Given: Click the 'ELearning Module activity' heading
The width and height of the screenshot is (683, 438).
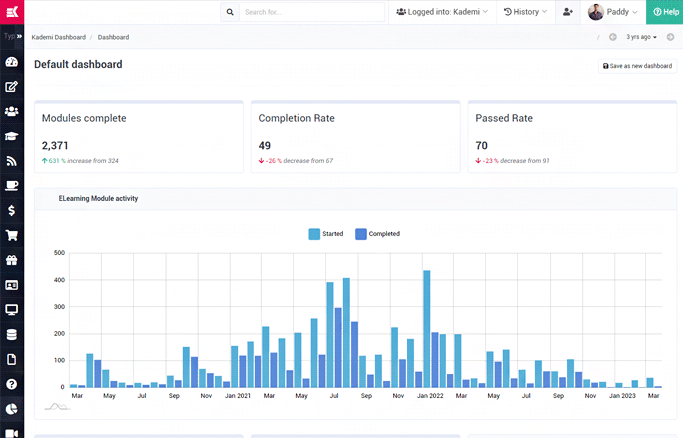Looking at the screenshot, I should pos(98,199).
